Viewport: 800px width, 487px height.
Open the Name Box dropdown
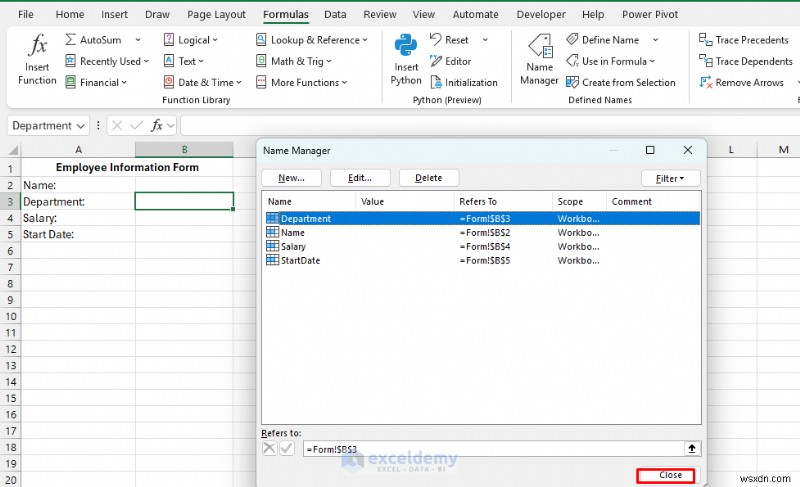point(81,126)
